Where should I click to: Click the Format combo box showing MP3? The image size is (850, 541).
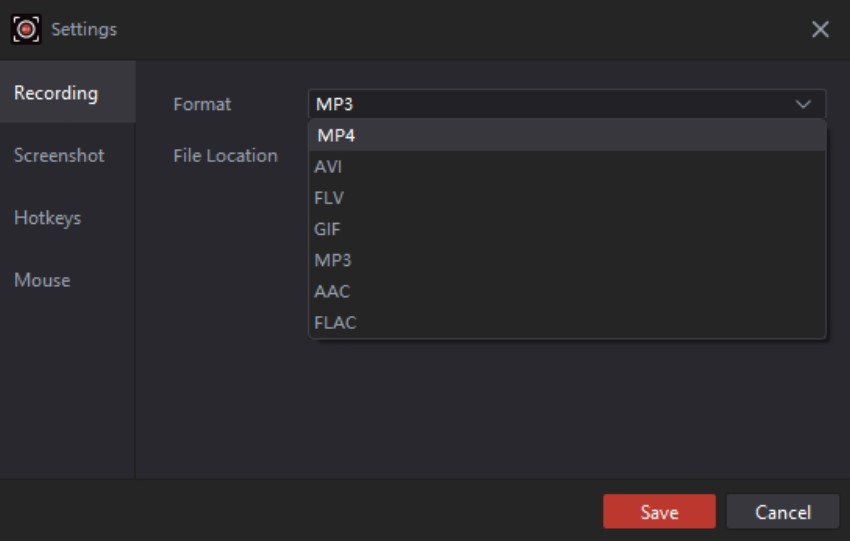click(x=550, y=104)
